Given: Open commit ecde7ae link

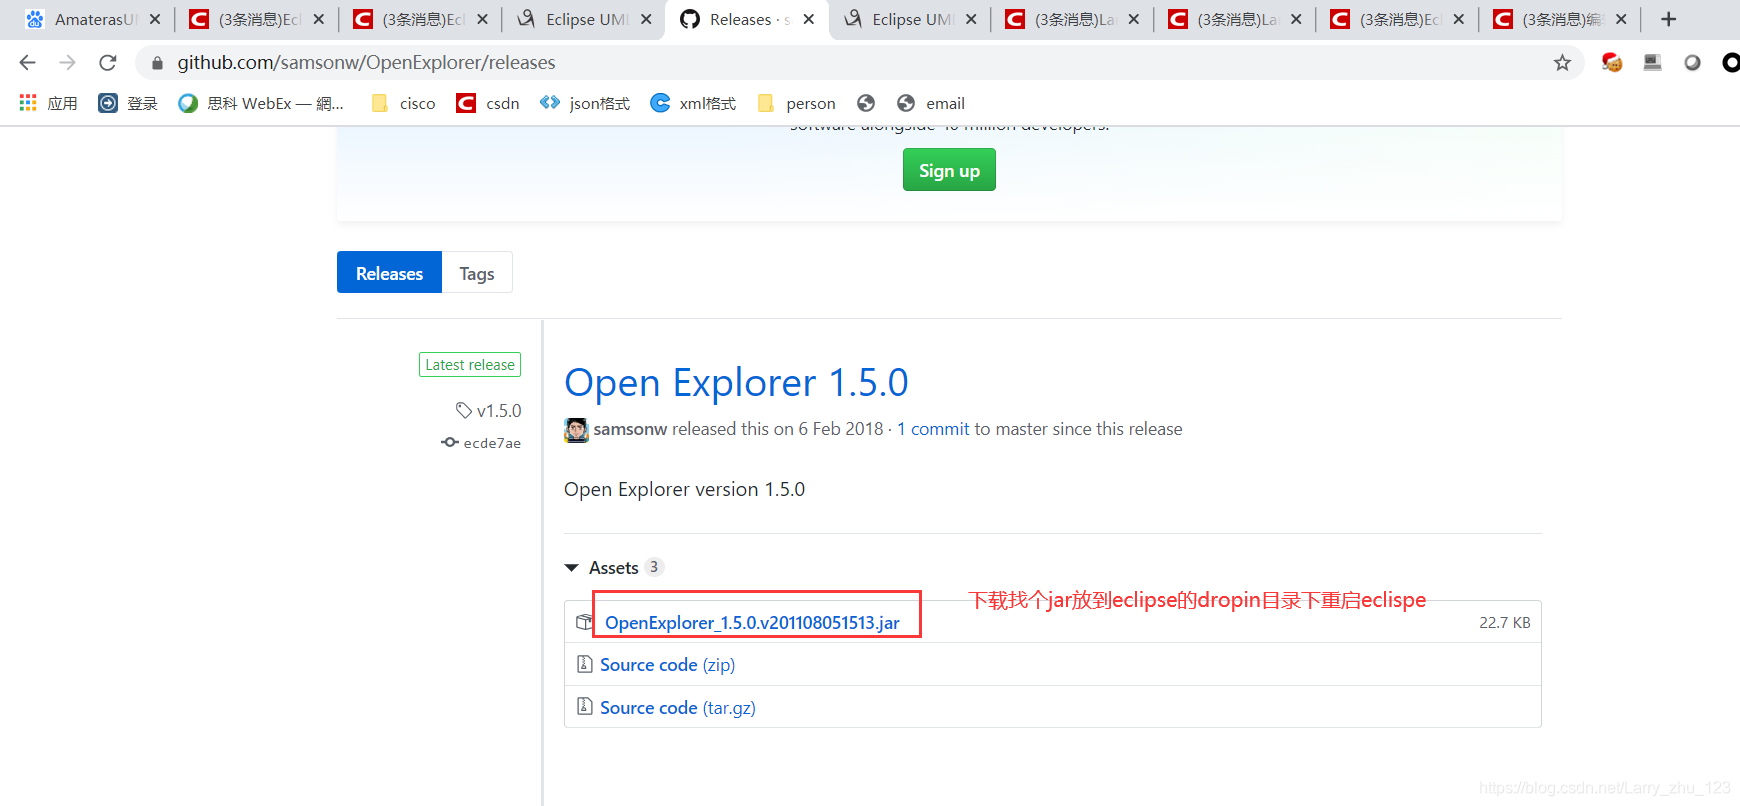Looking at the screenshot, I should [481, 443].
